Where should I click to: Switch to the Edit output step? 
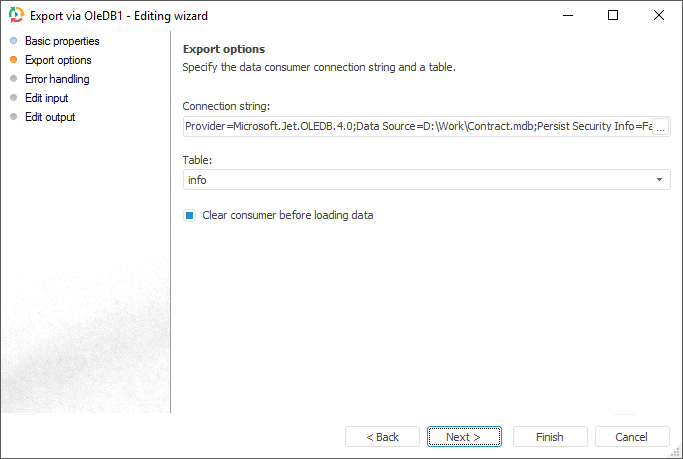[x=50, y=117]
